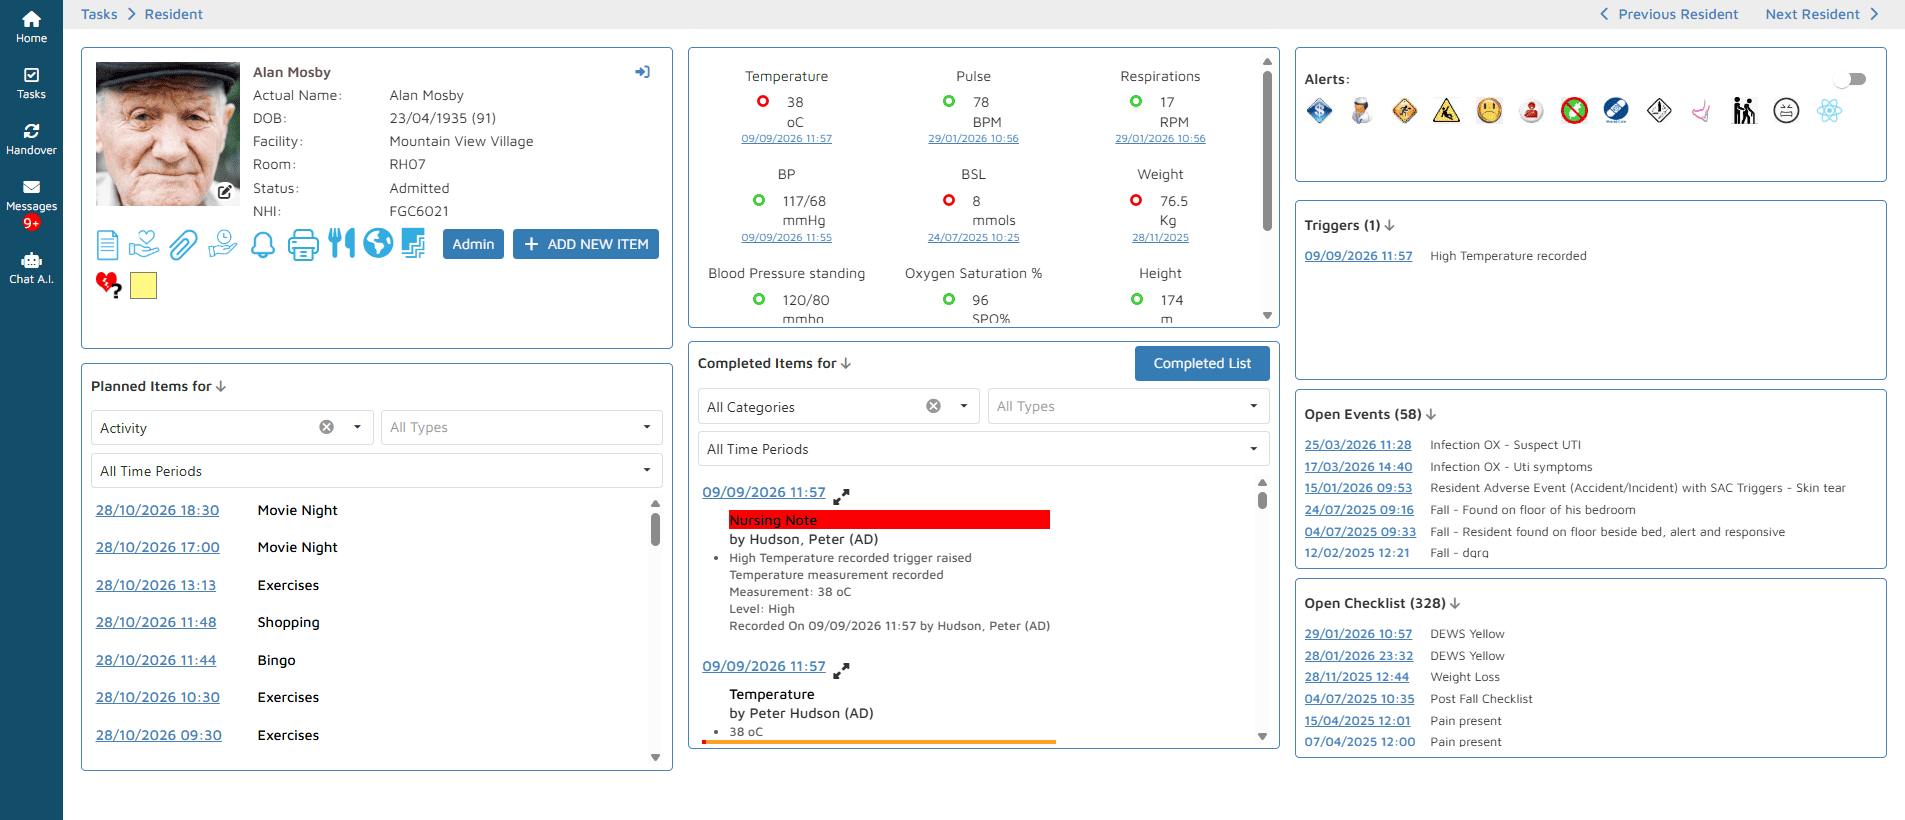The height and width of the screenshot is (820, 1905).
Task: Click the paperclip attachments icon
Action: click(x=183, y=244)
